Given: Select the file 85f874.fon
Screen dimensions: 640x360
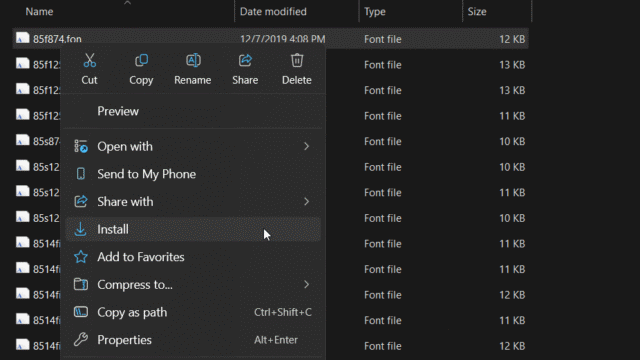Looking at the screenshot, I should 57,39.
